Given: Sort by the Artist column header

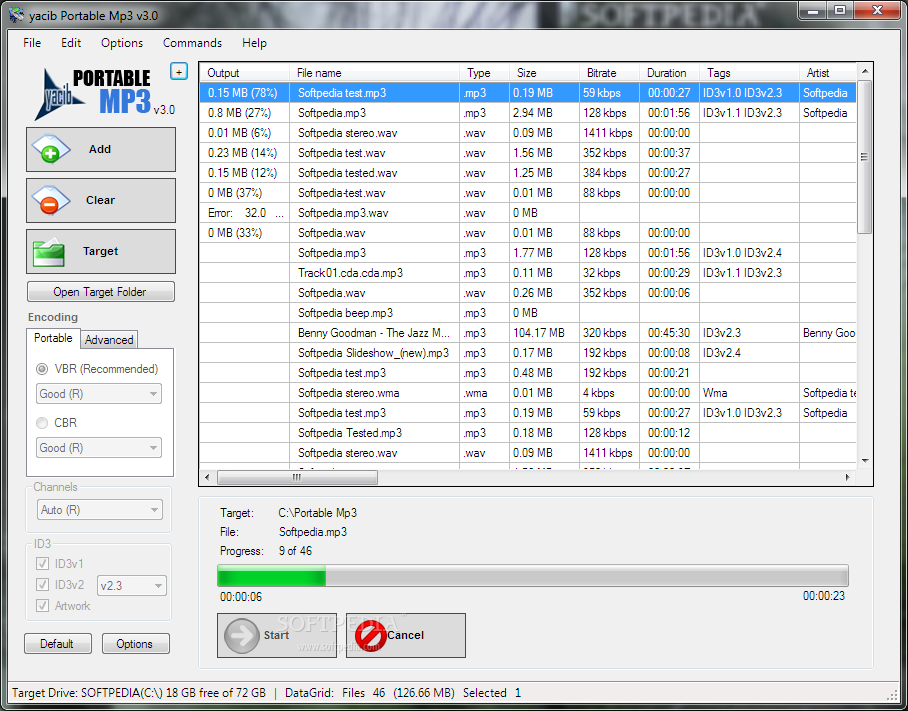Looking at the screenshot, I should point(828,73).
